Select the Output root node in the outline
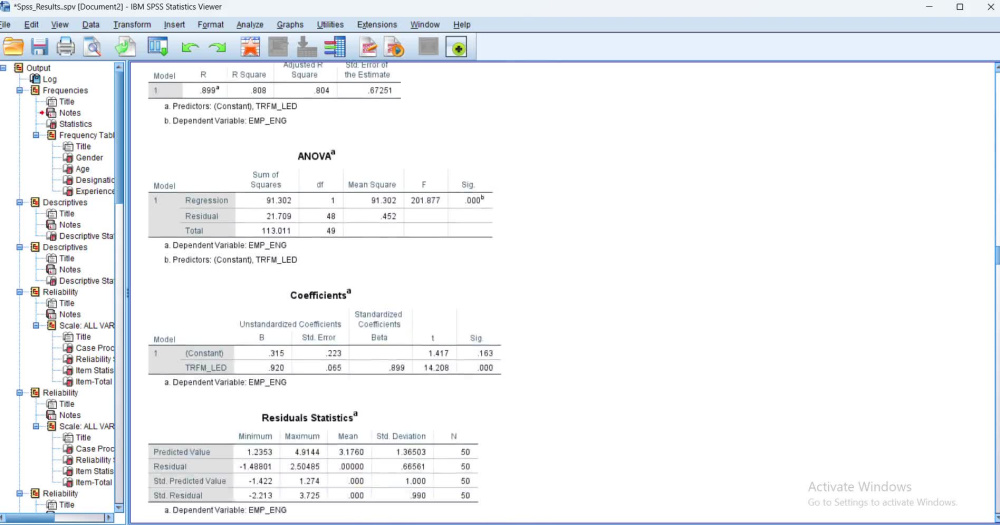The height and width of the screenshot is (525, 1000). 38,68
